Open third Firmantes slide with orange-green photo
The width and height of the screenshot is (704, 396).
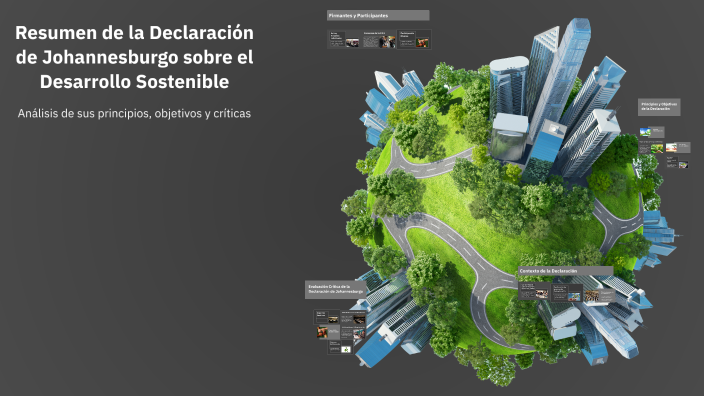pos(414,40)
